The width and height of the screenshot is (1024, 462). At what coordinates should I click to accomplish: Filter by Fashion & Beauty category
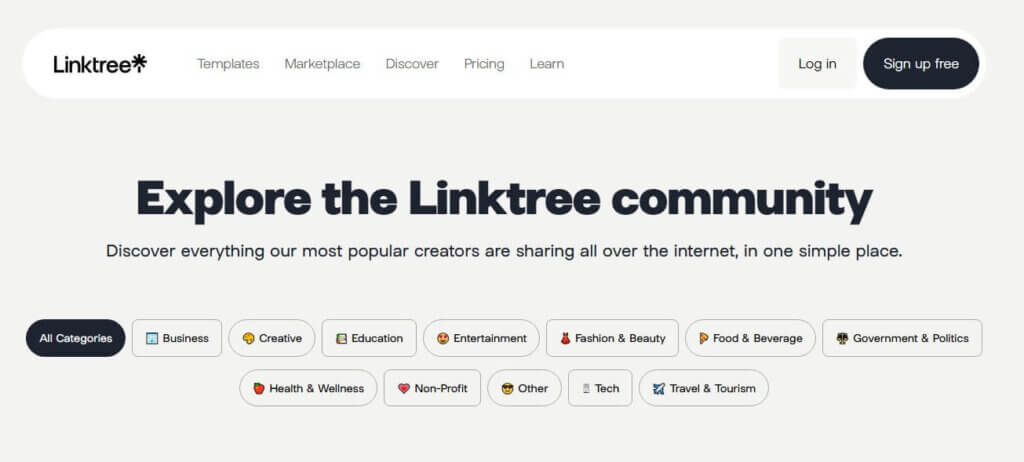click(x=613, y=338)
